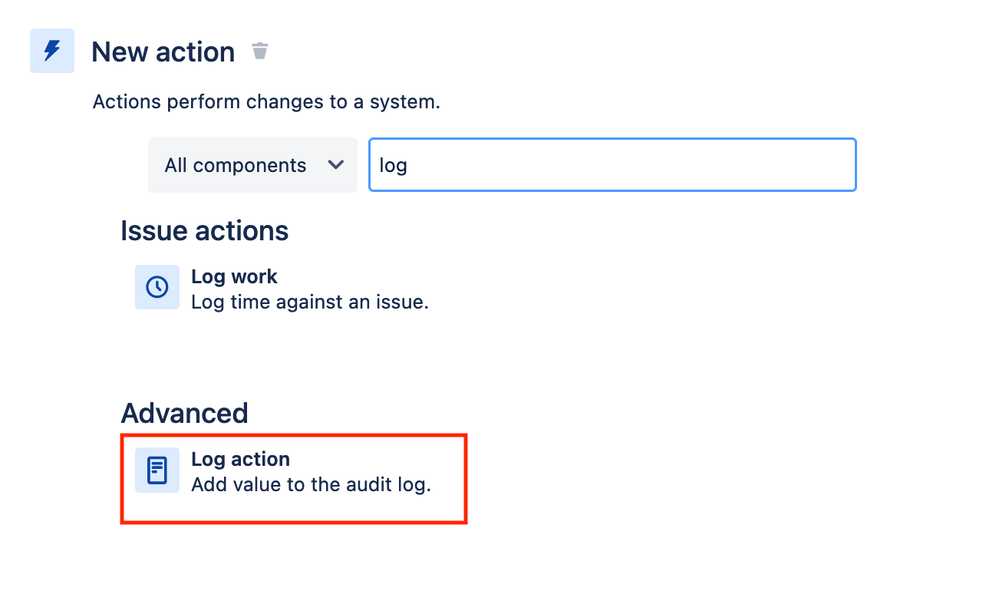Click "Add value to the audit log." description
Viewport: 999px width, 611px height.
(311, 485)
